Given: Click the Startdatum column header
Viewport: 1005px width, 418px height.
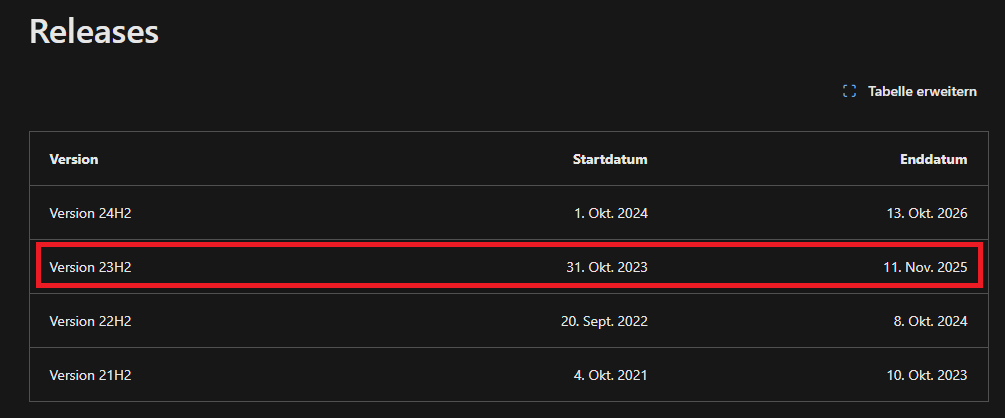Looking at the screenshot, I should (x=610, y=159).
